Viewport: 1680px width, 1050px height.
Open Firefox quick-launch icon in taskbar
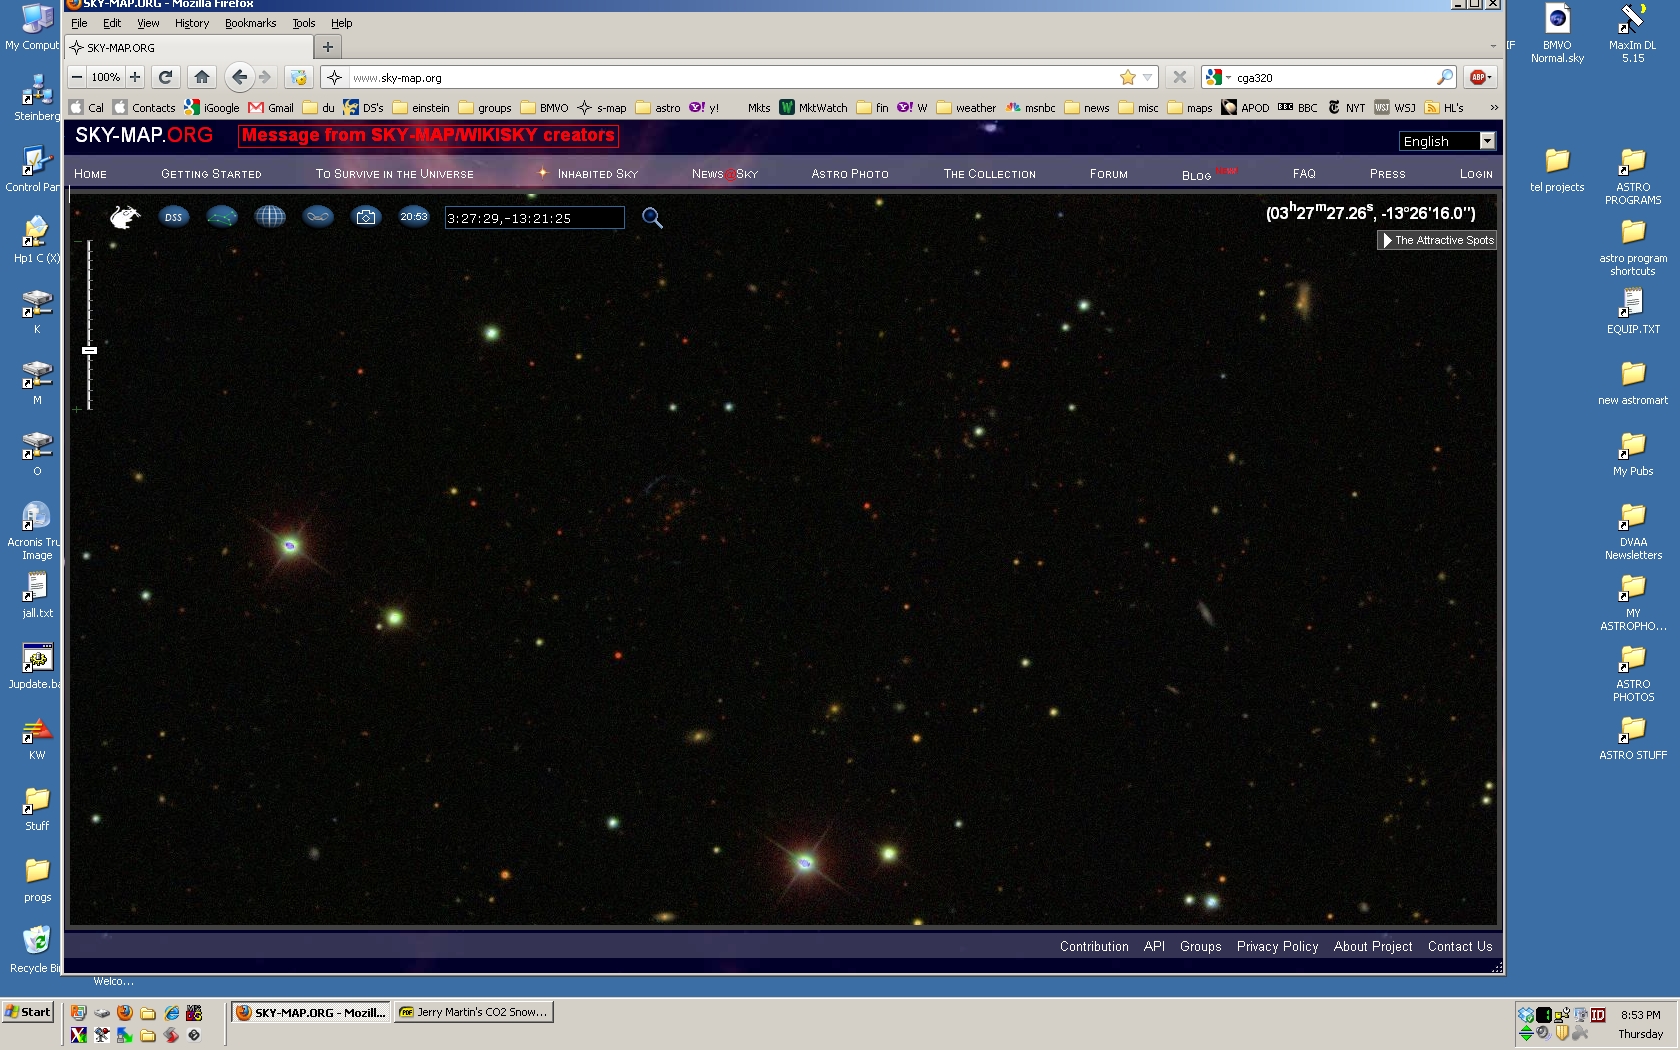125,1012
